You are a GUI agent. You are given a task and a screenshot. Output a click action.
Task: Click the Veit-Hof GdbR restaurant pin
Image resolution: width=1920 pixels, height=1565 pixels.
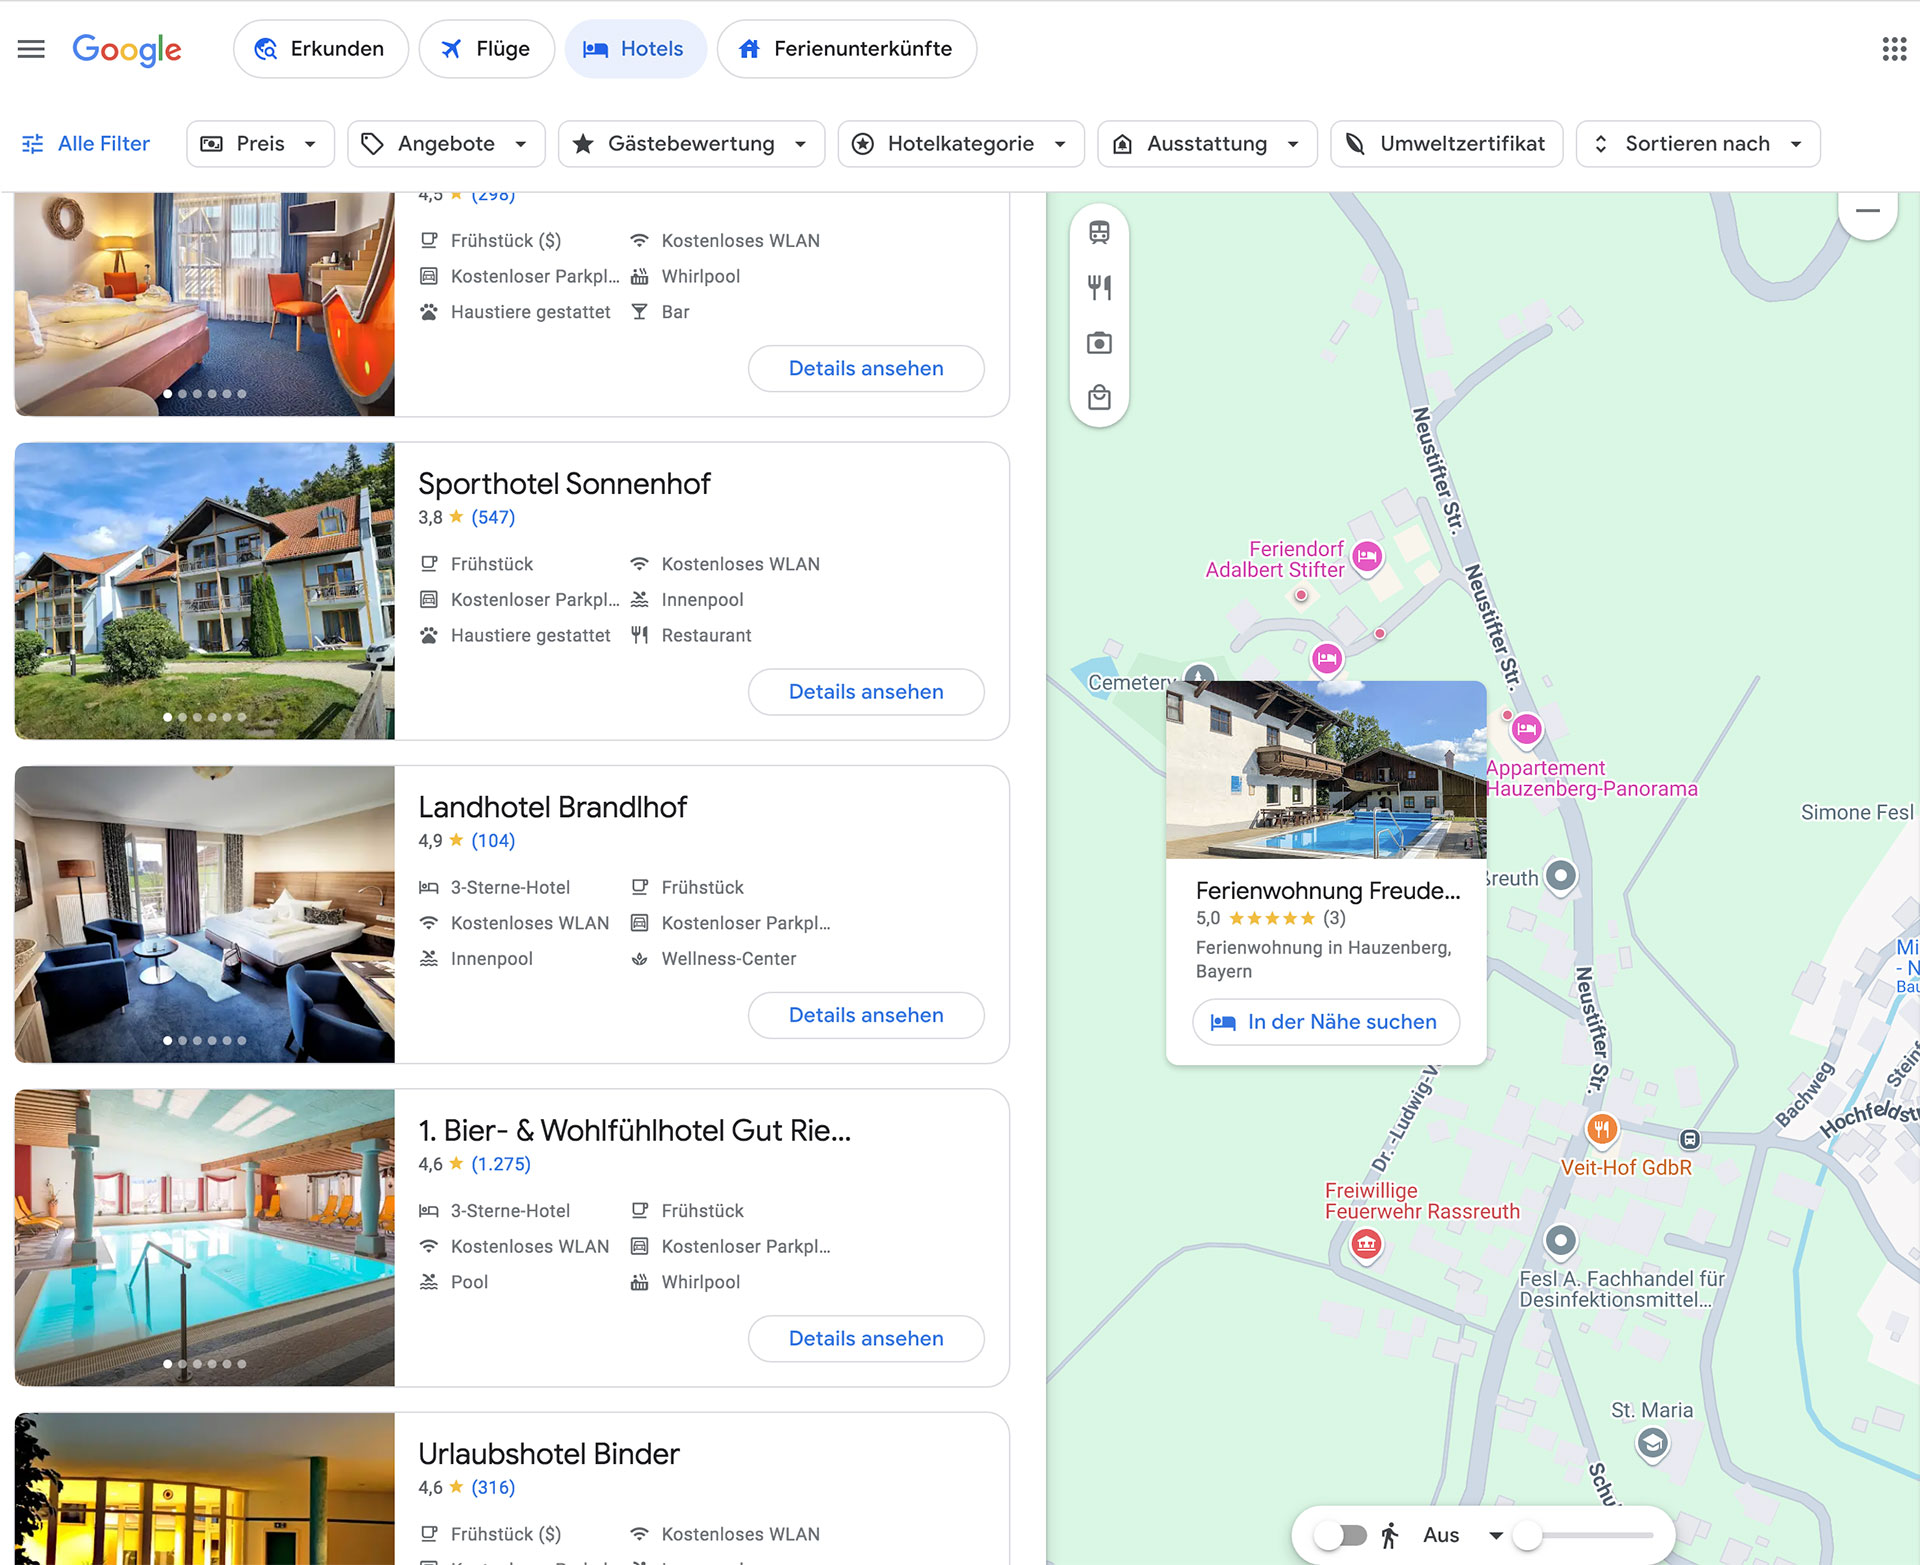coord(1602,1129)
